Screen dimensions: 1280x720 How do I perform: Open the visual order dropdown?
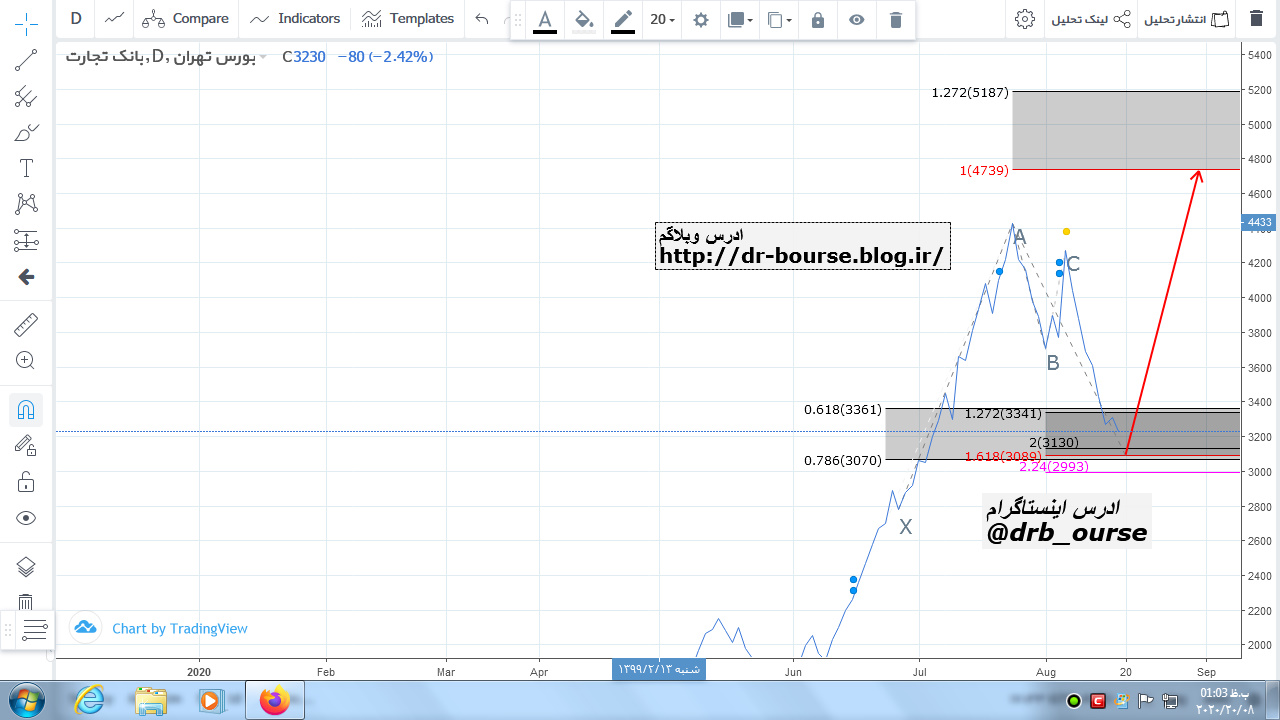tap(740, 20)
